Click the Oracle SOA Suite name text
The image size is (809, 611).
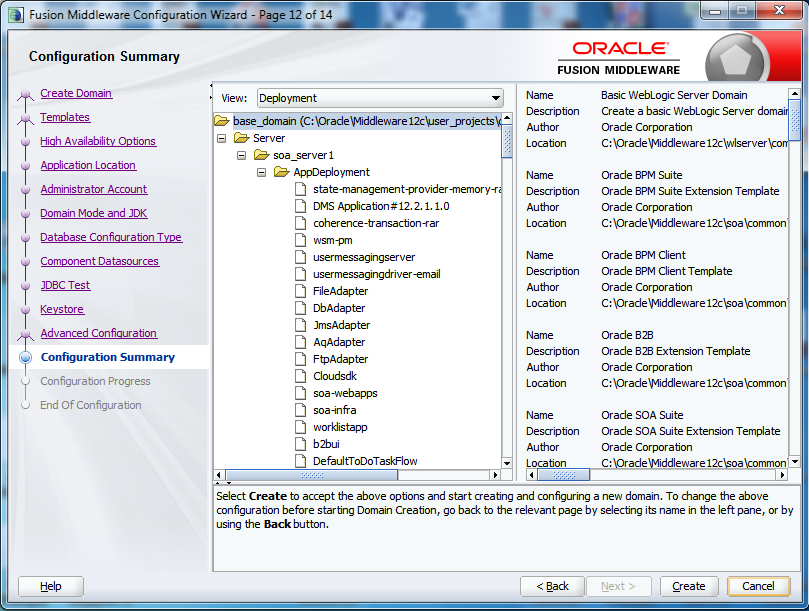pos(642,415)
